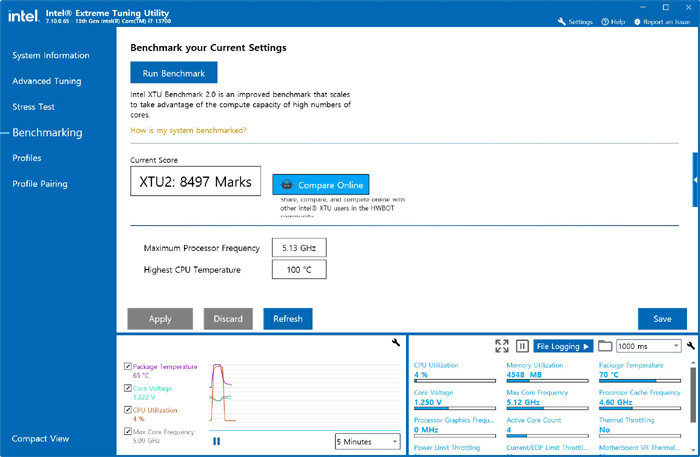The width and height of the screenshot is (700, 457).
Task: Open the Help question mark icon
Action: click(x=605, y=21)
